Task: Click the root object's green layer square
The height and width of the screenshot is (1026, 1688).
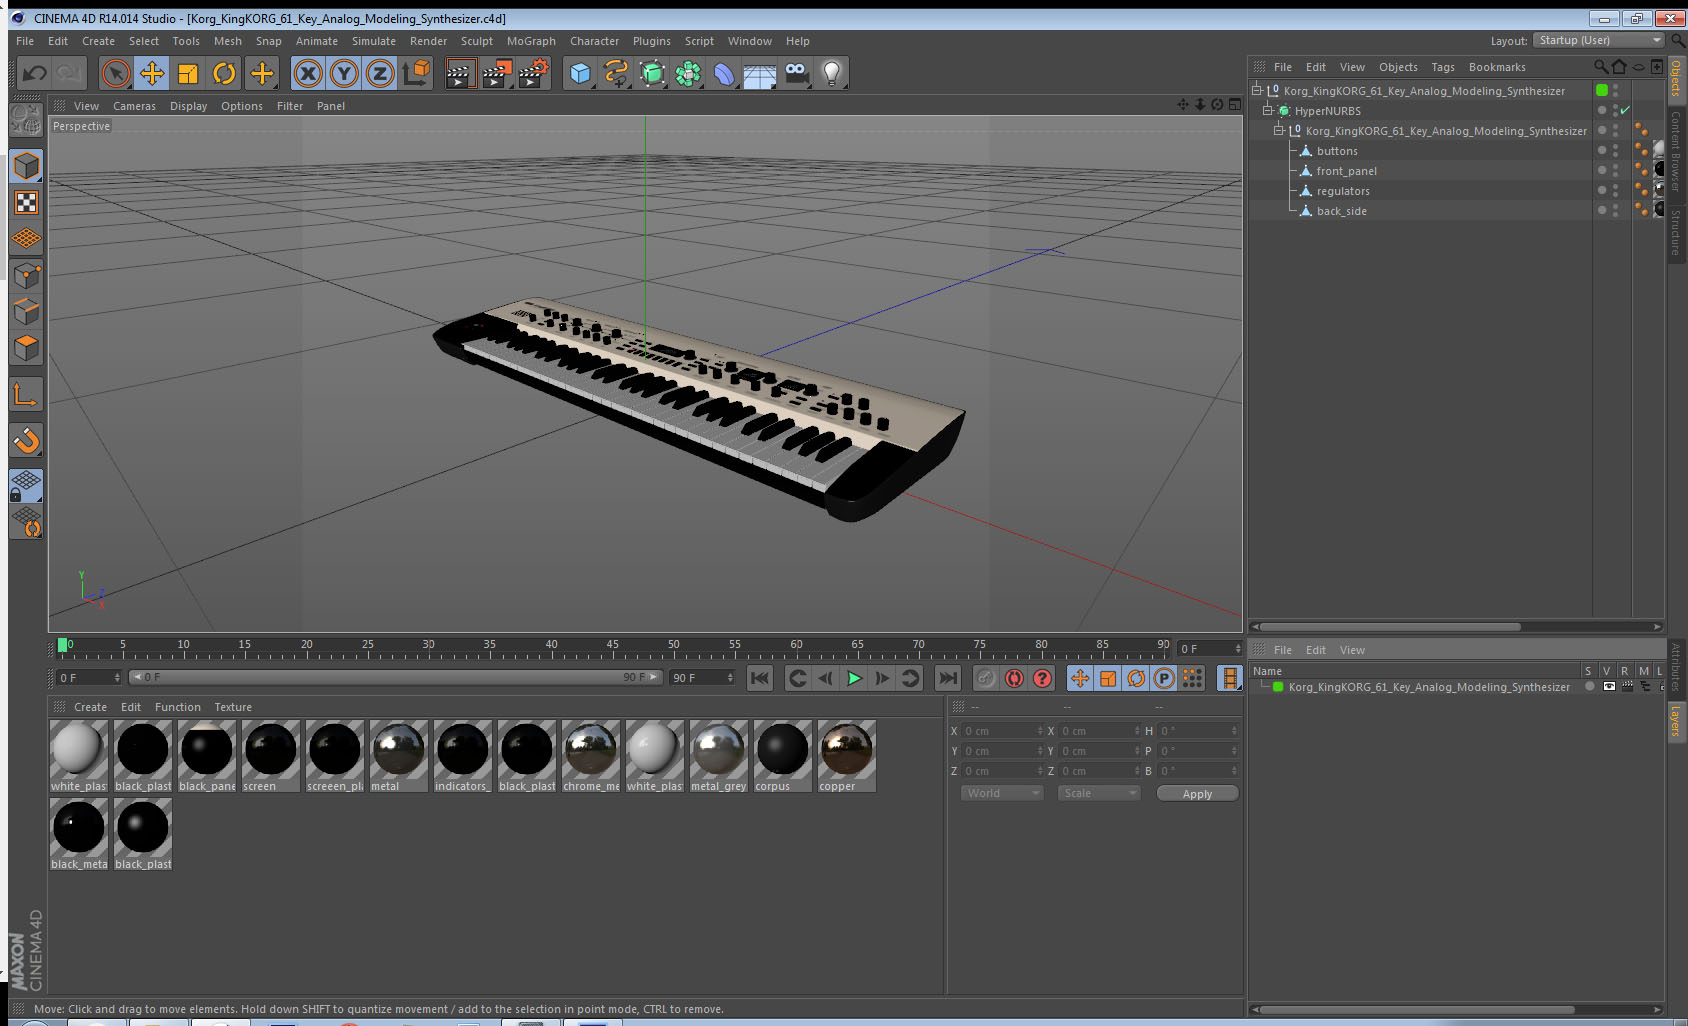Action: (x=1602, y=90)
